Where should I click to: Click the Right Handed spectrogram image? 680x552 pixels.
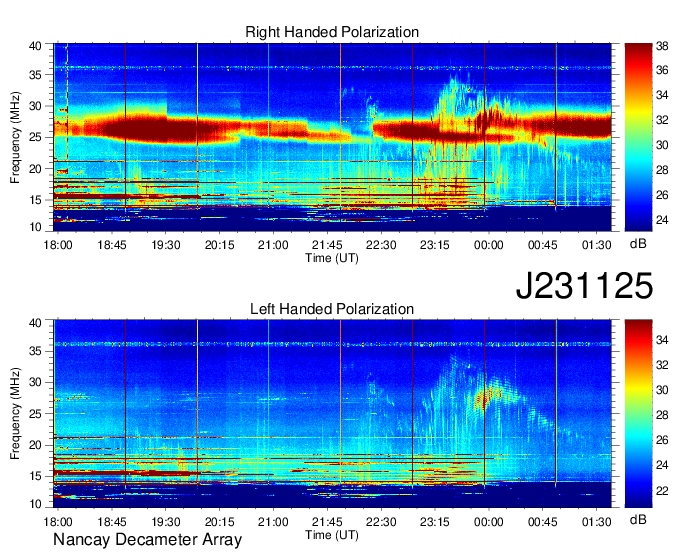[332, 137]
